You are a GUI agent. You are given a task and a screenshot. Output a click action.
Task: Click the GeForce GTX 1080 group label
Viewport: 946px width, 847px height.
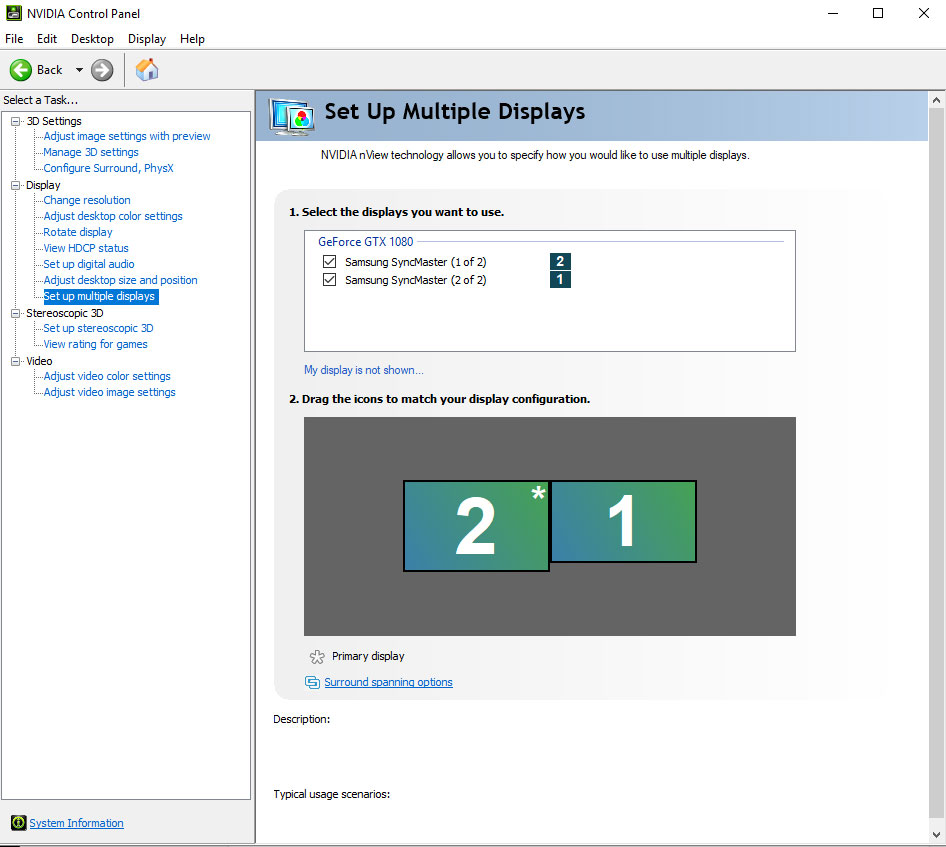(366, 242)
